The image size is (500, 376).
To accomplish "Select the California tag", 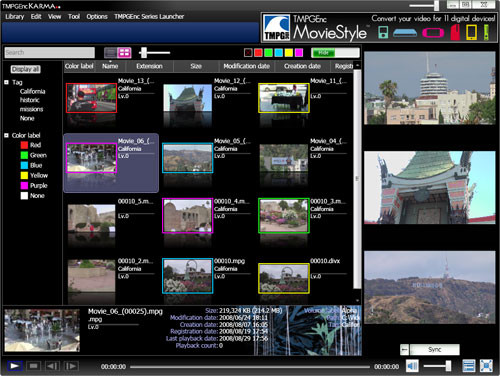I will click(x=32, y=91).
